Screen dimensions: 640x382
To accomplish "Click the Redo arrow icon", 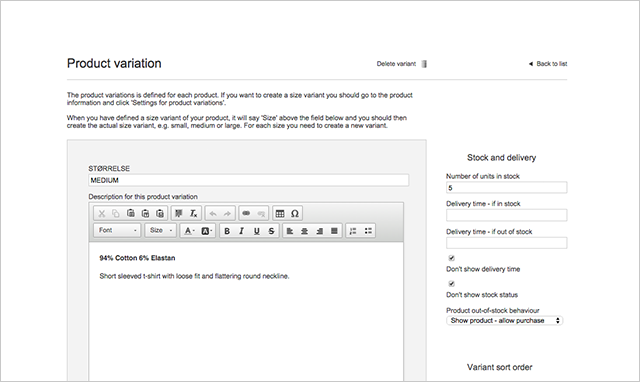I will click(x=227, y=213).
